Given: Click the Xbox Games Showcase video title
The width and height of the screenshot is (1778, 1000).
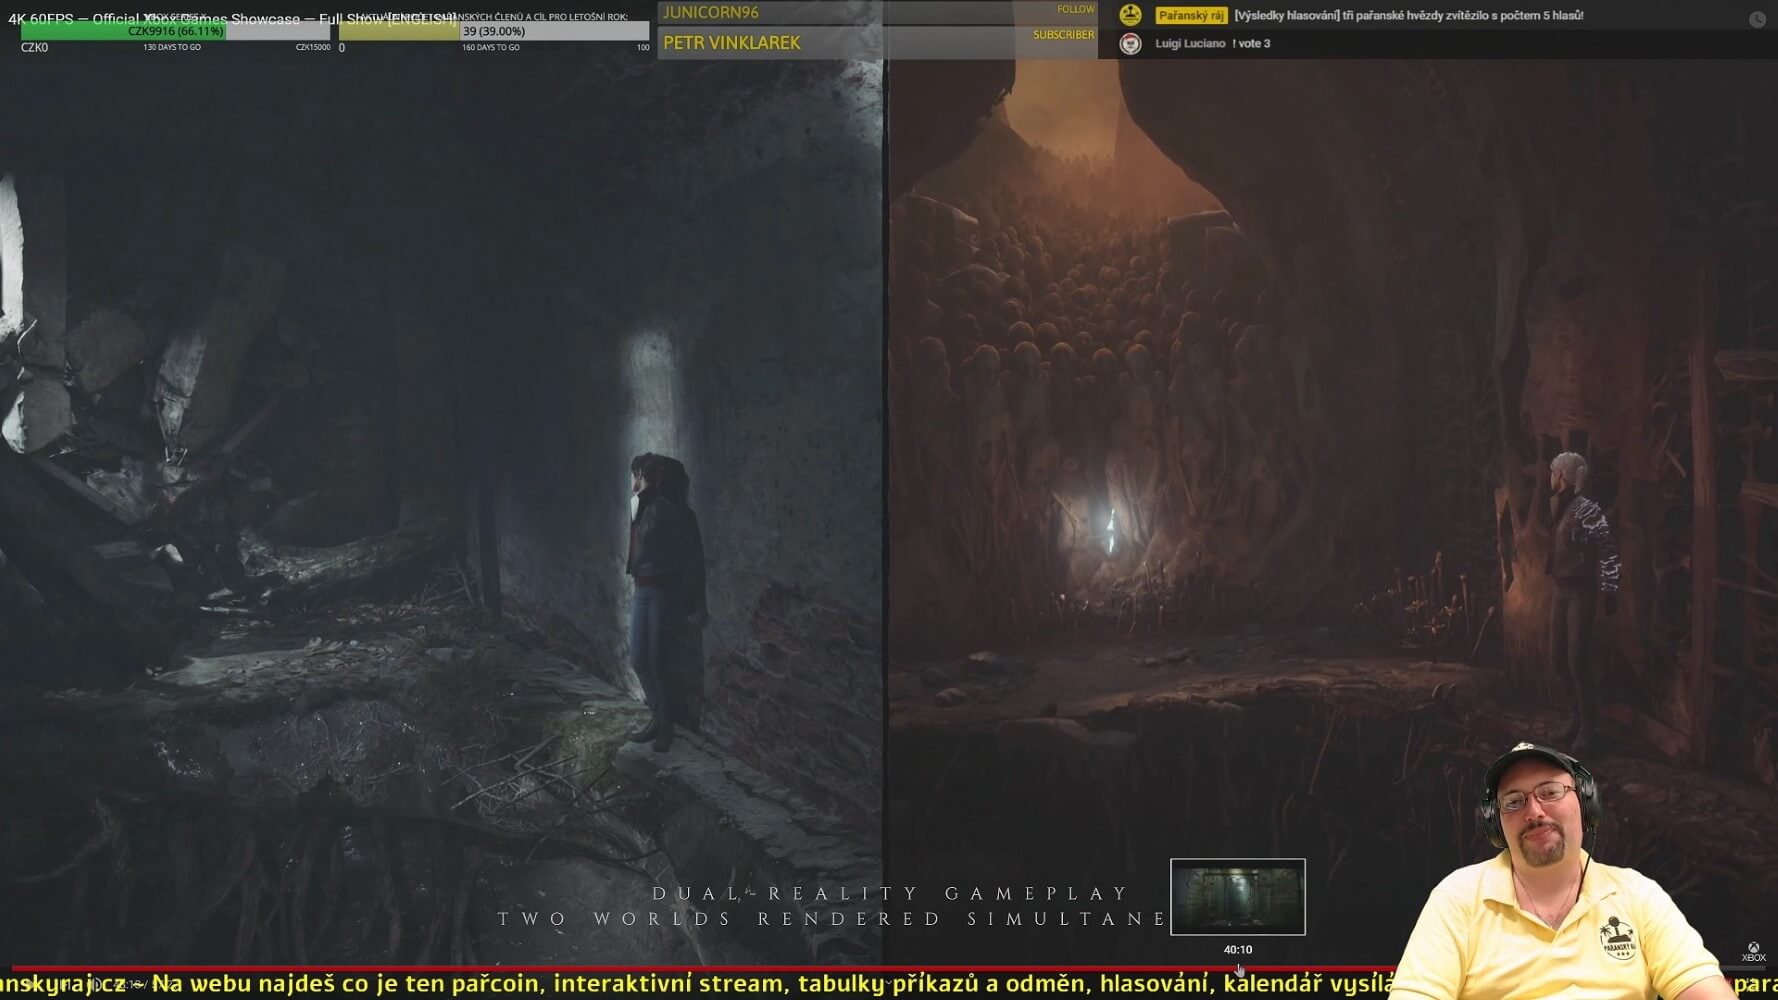Looking at the screenshot, I should (x=230, y=18).
